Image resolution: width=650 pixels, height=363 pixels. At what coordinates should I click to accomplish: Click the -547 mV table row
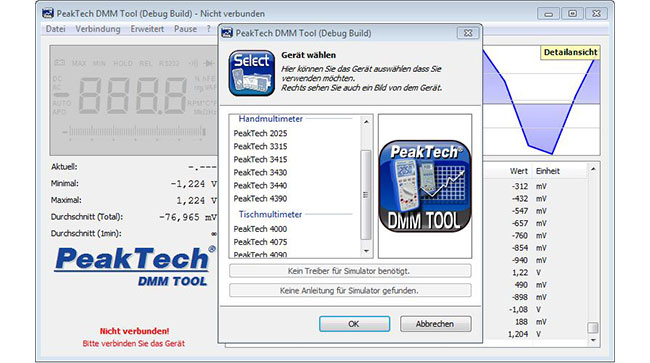(x=536, y=211)
